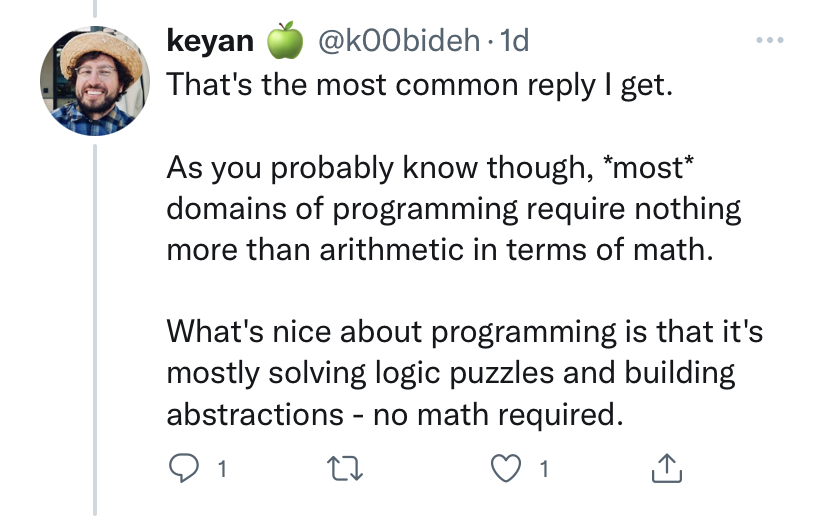828x522 pixels.
Task: Click the thread line below the avatar
Action: pyautogui.click(x=96, y=330)
